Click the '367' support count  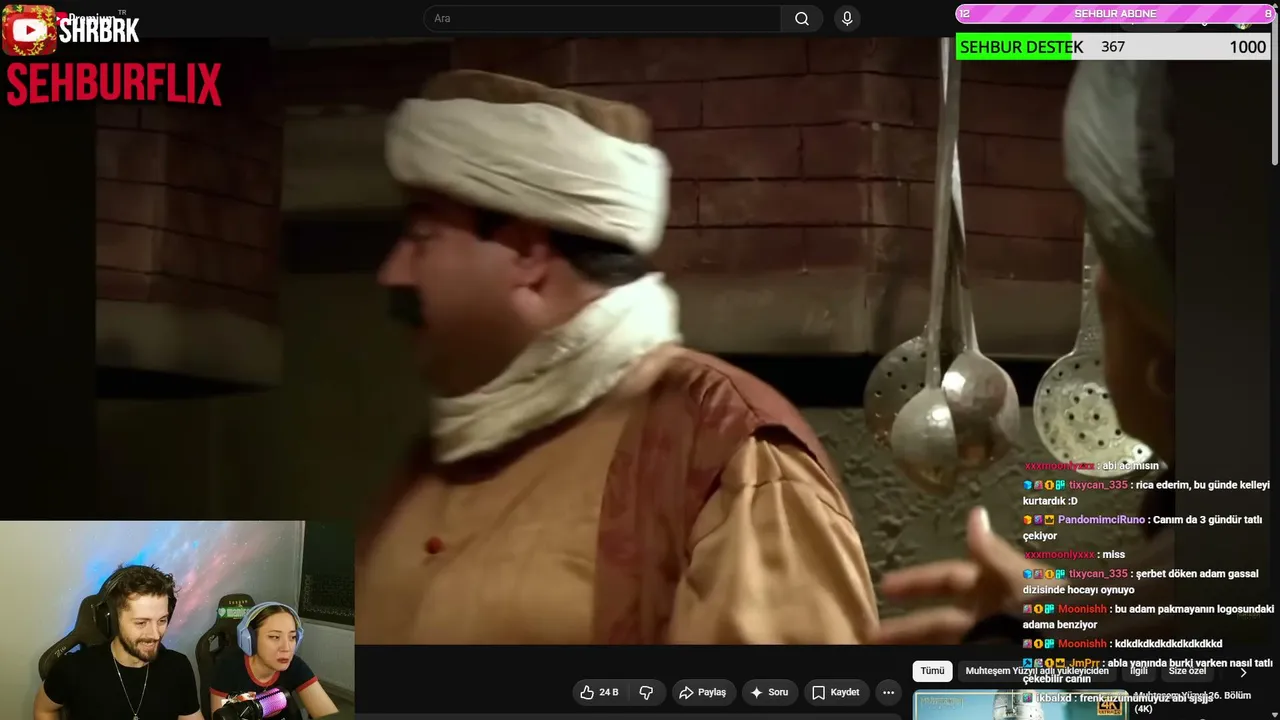point(1113,47)
